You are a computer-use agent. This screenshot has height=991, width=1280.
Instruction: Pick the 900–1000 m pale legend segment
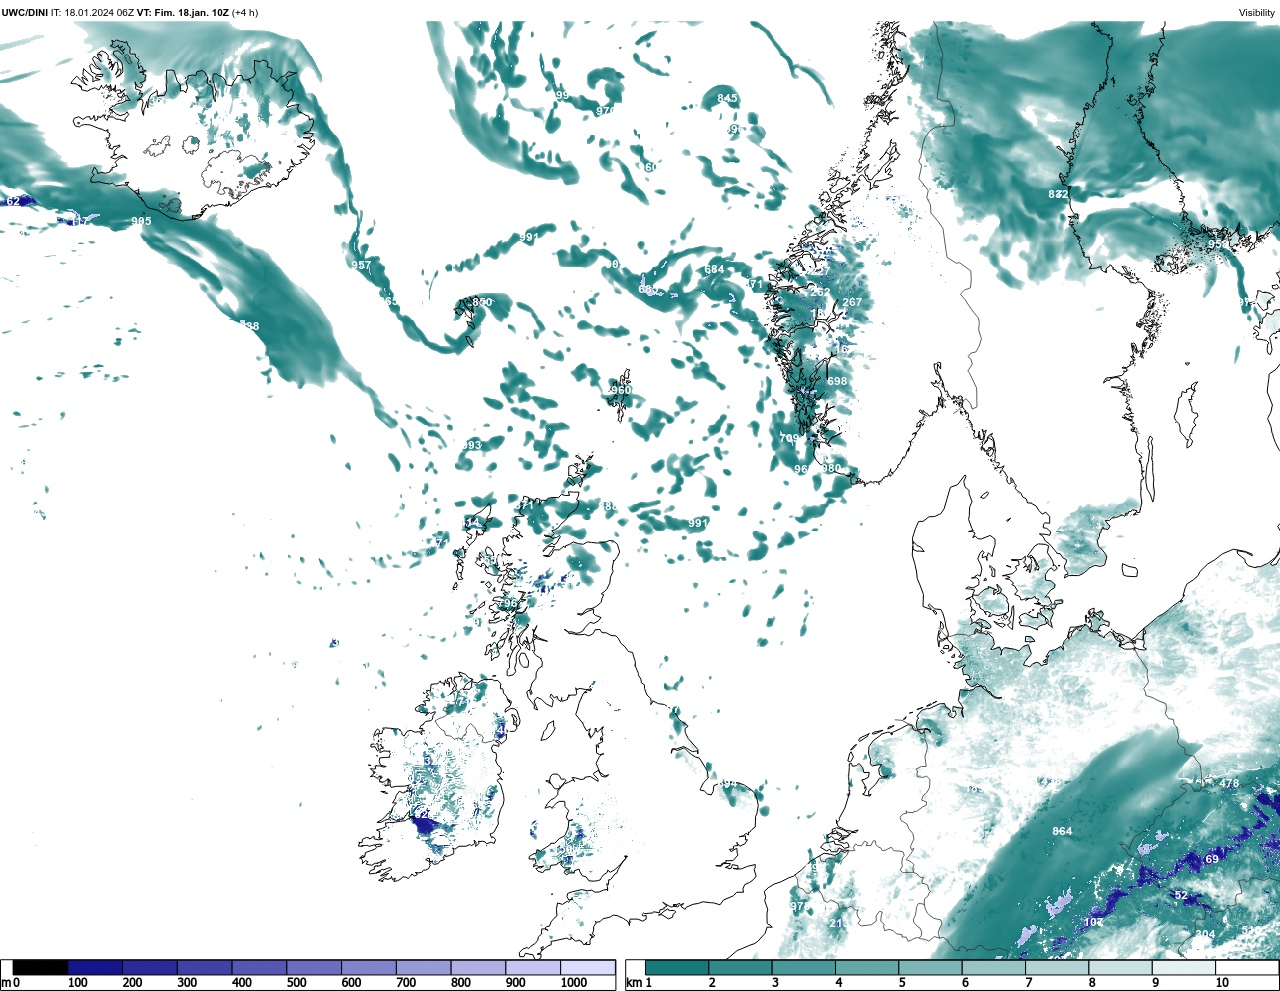click(533, 968)
